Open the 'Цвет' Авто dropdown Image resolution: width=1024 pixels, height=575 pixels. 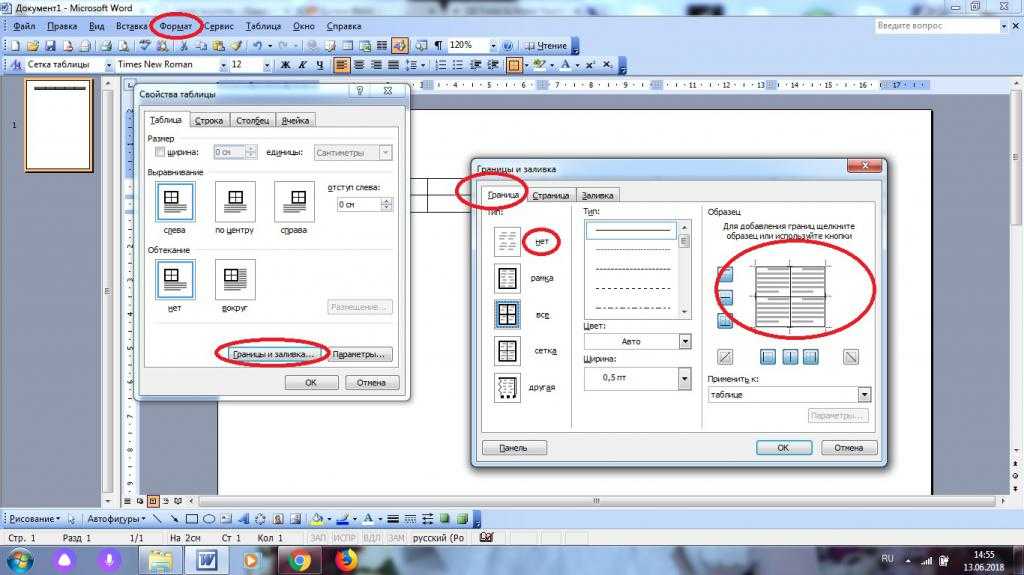pyautogui.click(x=684, y=341)
